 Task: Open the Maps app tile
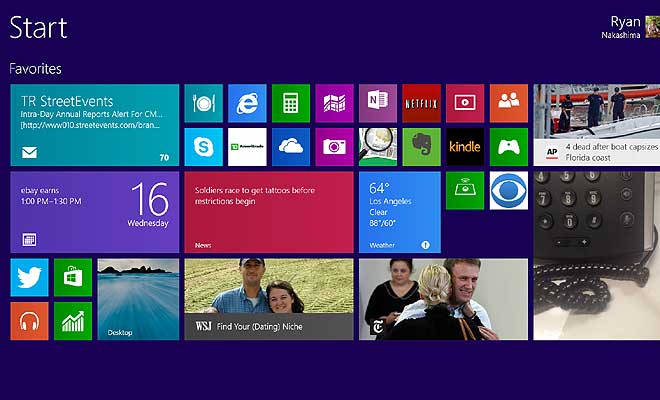point(334,103)
